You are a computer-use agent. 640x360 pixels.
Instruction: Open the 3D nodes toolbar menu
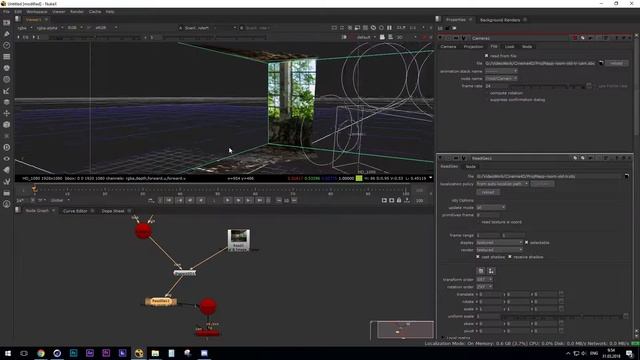[x=7, y=125]
